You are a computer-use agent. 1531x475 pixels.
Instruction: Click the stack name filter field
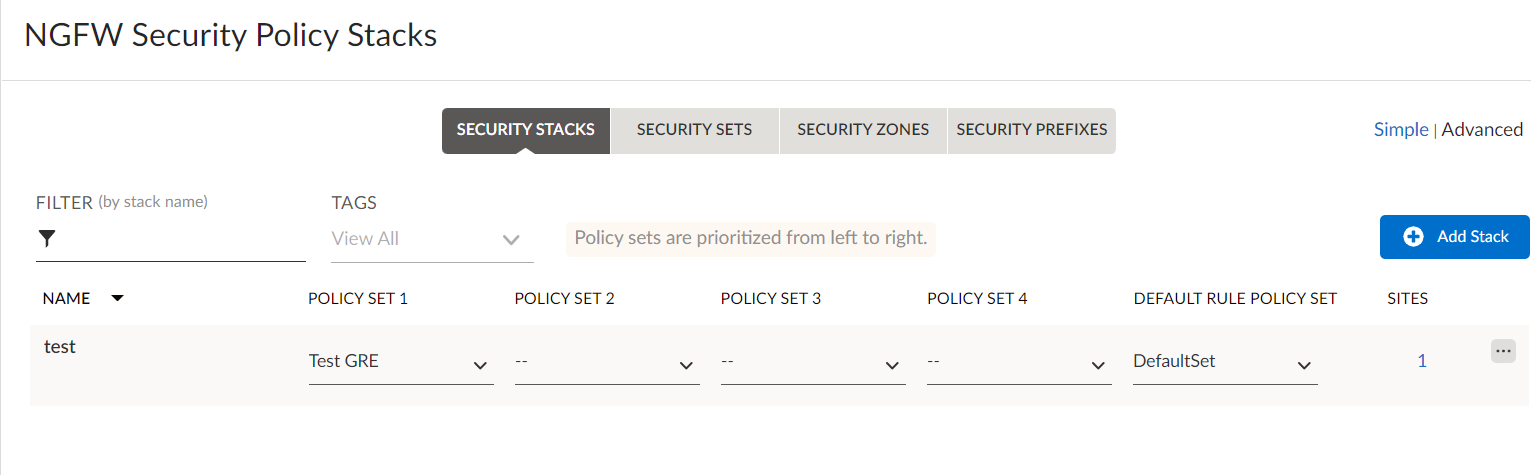click(180, 239)
